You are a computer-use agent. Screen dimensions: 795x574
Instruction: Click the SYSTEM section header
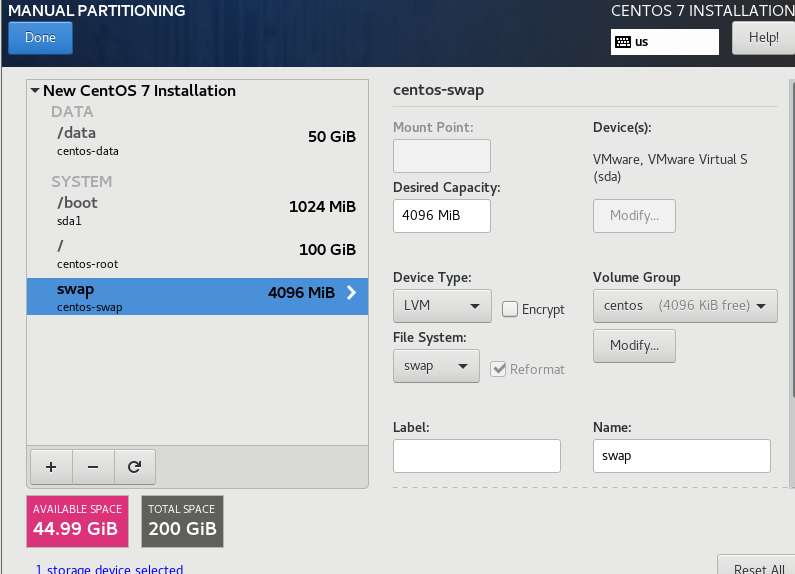pos(82,182)
